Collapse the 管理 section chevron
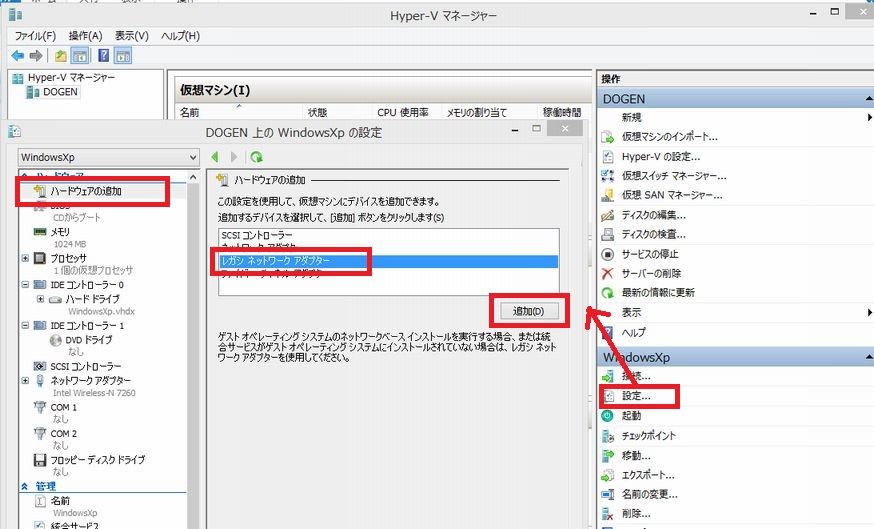 26,485
